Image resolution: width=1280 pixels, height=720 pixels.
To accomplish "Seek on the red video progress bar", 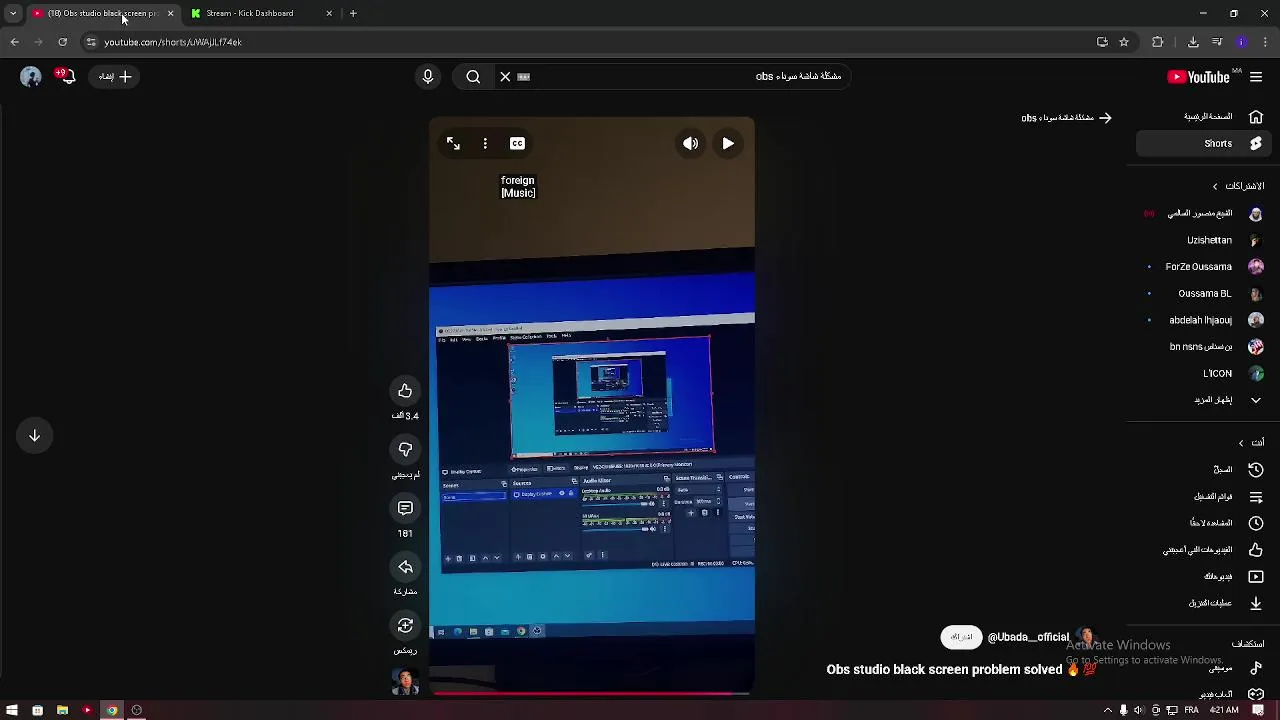I will point(591,692).
